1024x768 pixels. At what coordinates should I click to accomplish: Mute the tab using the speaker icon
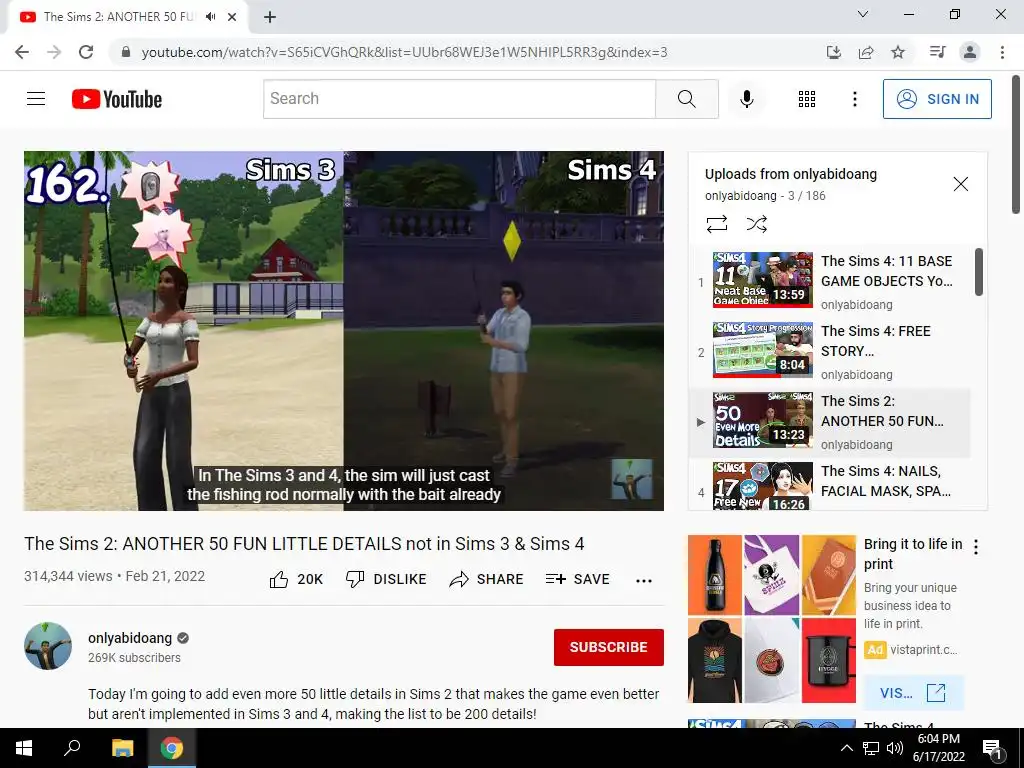pyautogui.click(x=210, y=17)
